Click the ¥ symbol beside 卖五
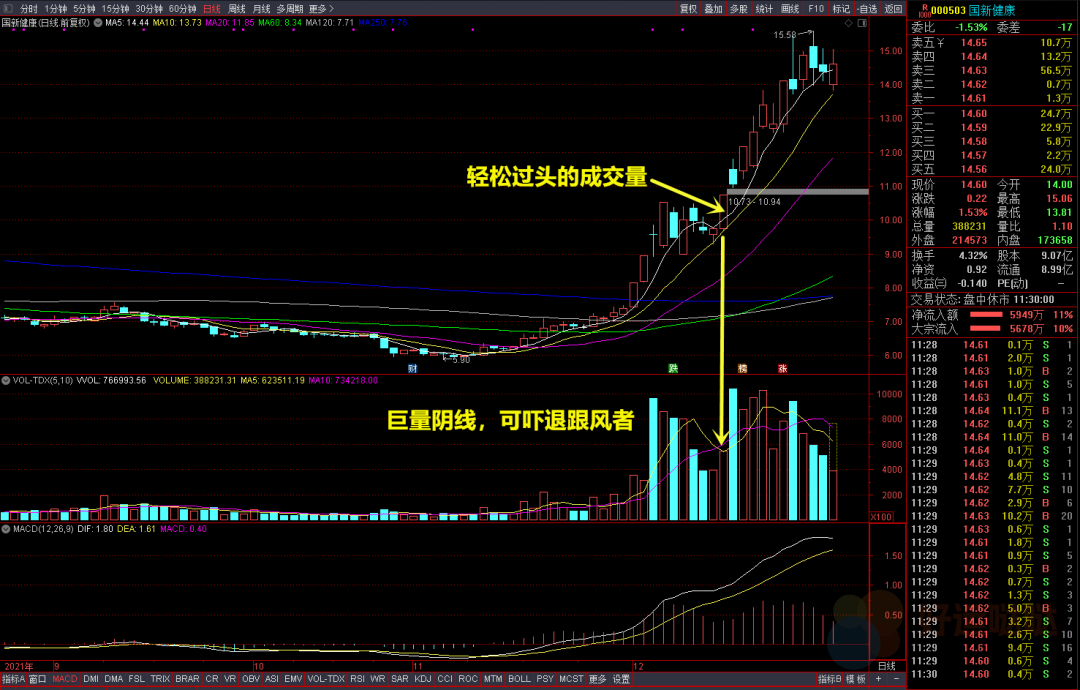1080x690 pixels. pos(941,43)
